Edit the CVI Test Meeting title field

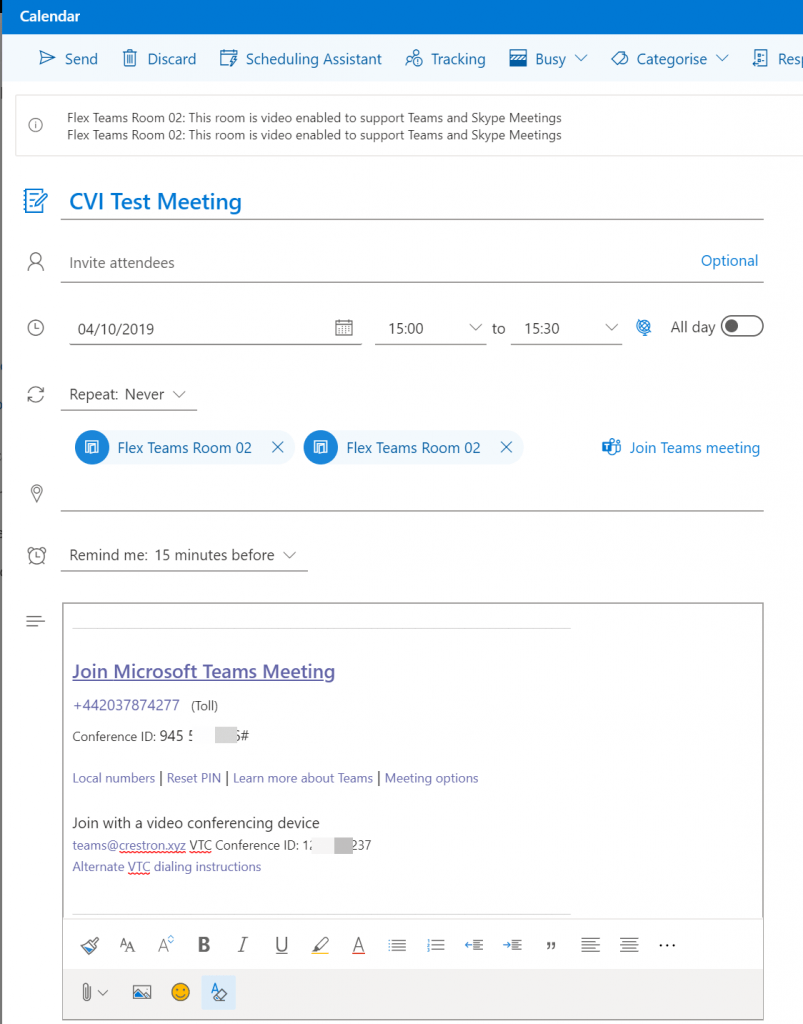pos(412,202)
